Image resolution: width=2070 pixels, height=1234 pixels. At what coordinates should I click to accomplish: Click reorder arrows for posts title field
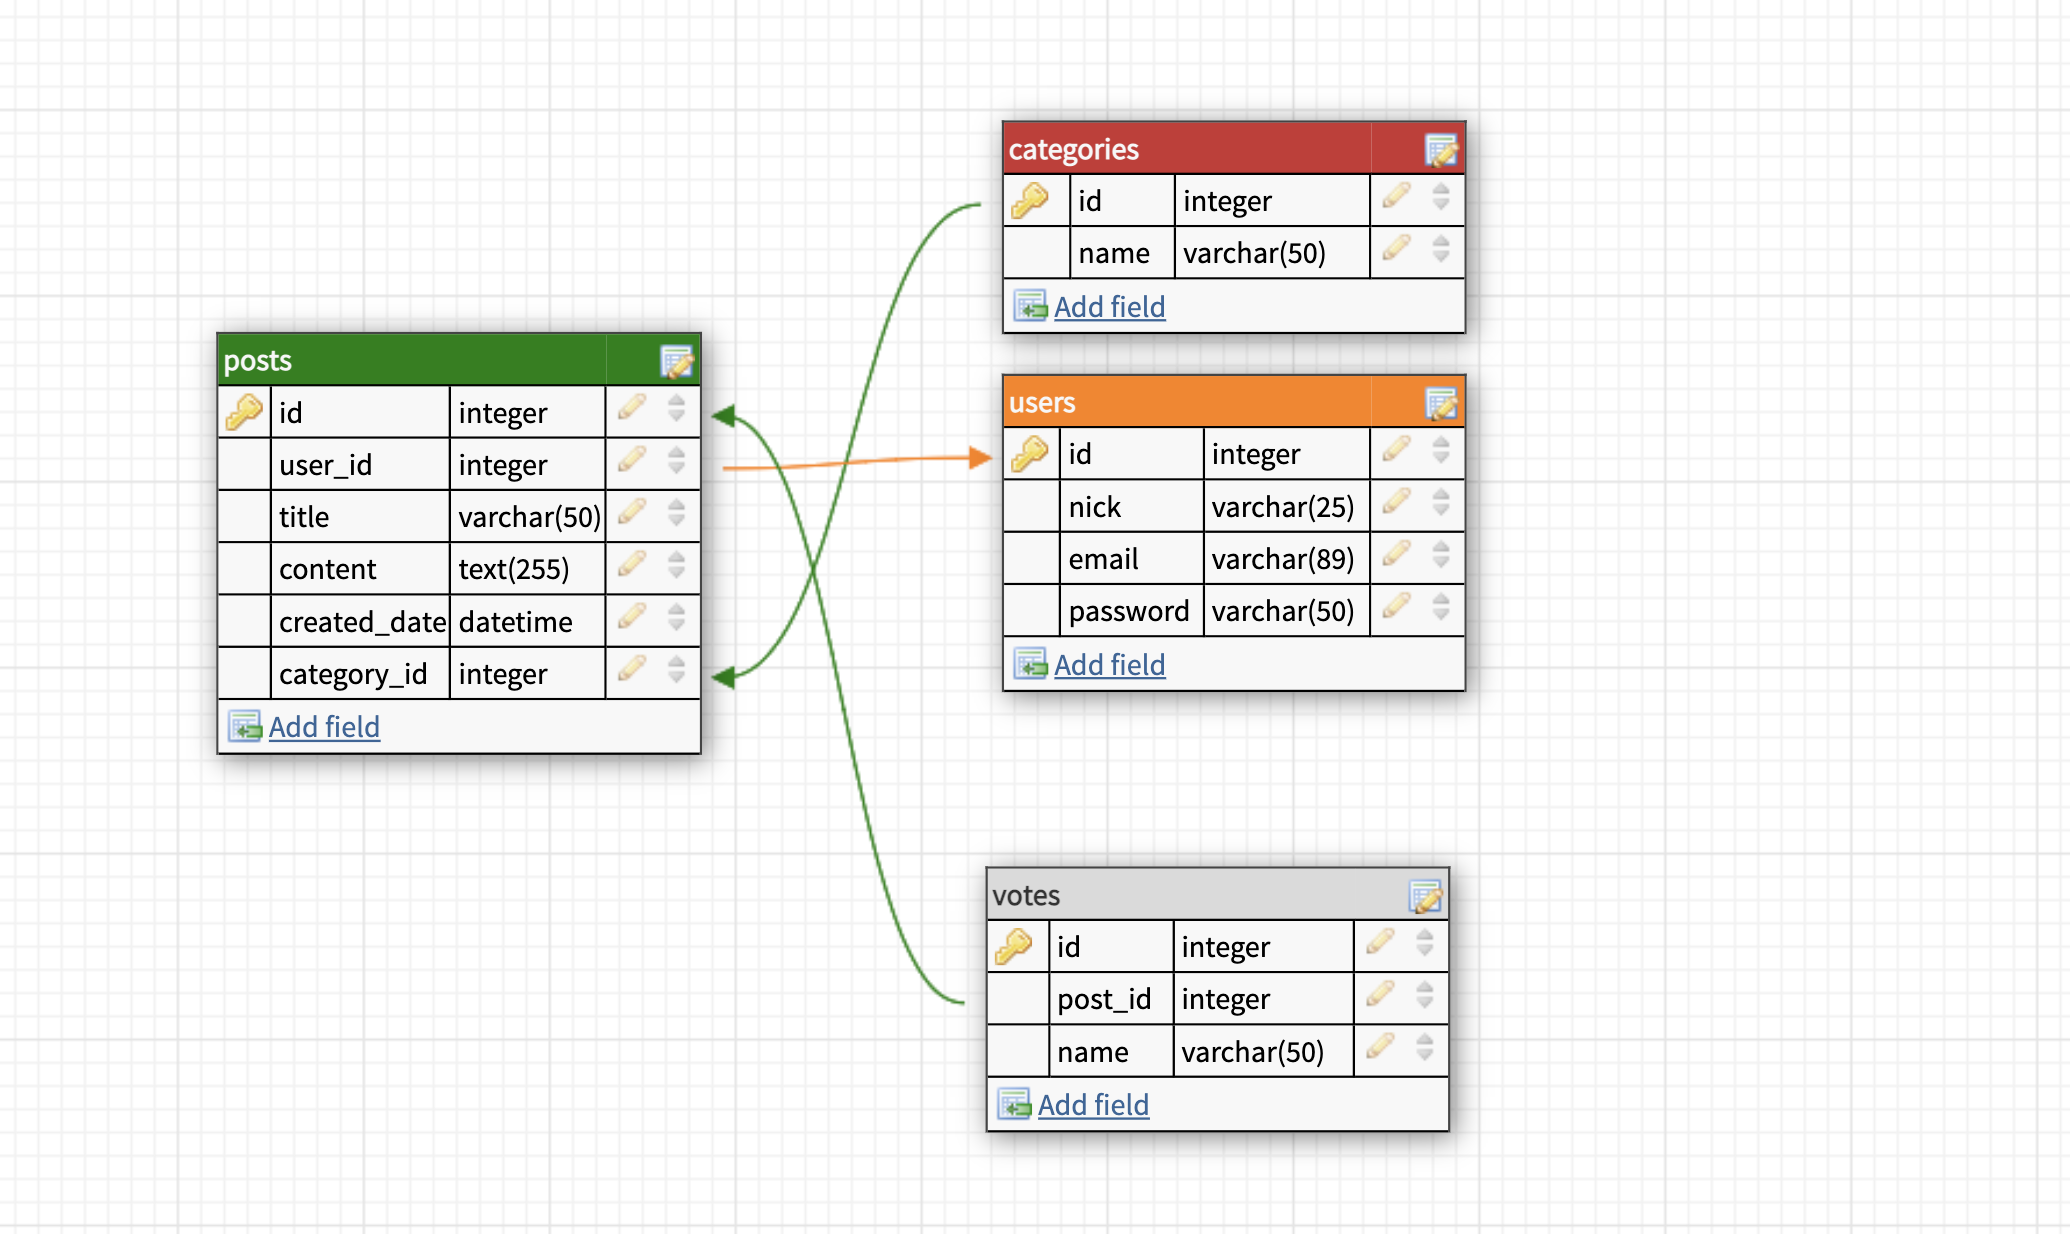coord(677,513)
